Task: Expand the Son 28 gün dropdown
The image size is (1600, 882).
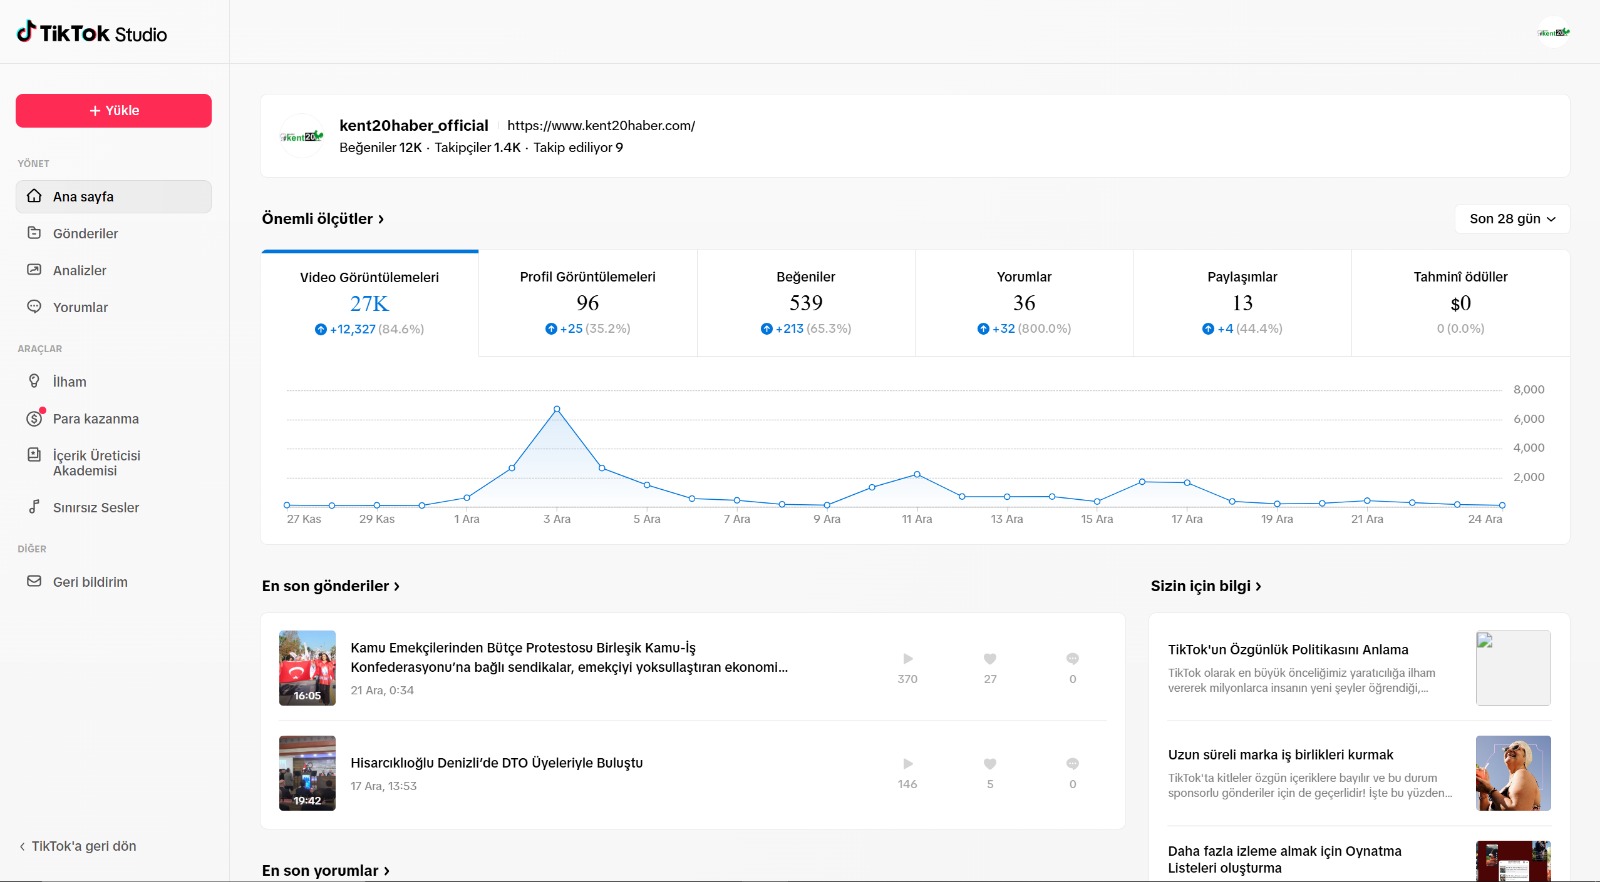Action: pyautogui.click(x=1512, y=219)
